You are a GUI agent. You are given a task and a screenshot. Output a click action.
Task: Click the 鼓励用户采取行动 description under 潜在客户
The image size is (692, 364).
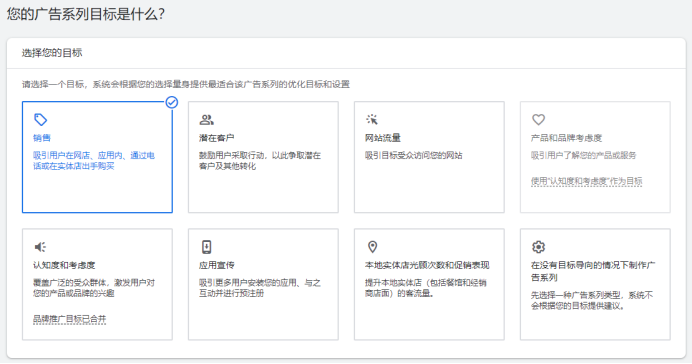[260, 161]
